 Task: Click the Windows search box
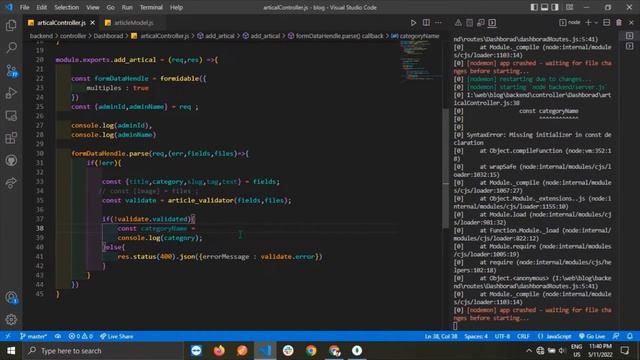coord(103,351)
